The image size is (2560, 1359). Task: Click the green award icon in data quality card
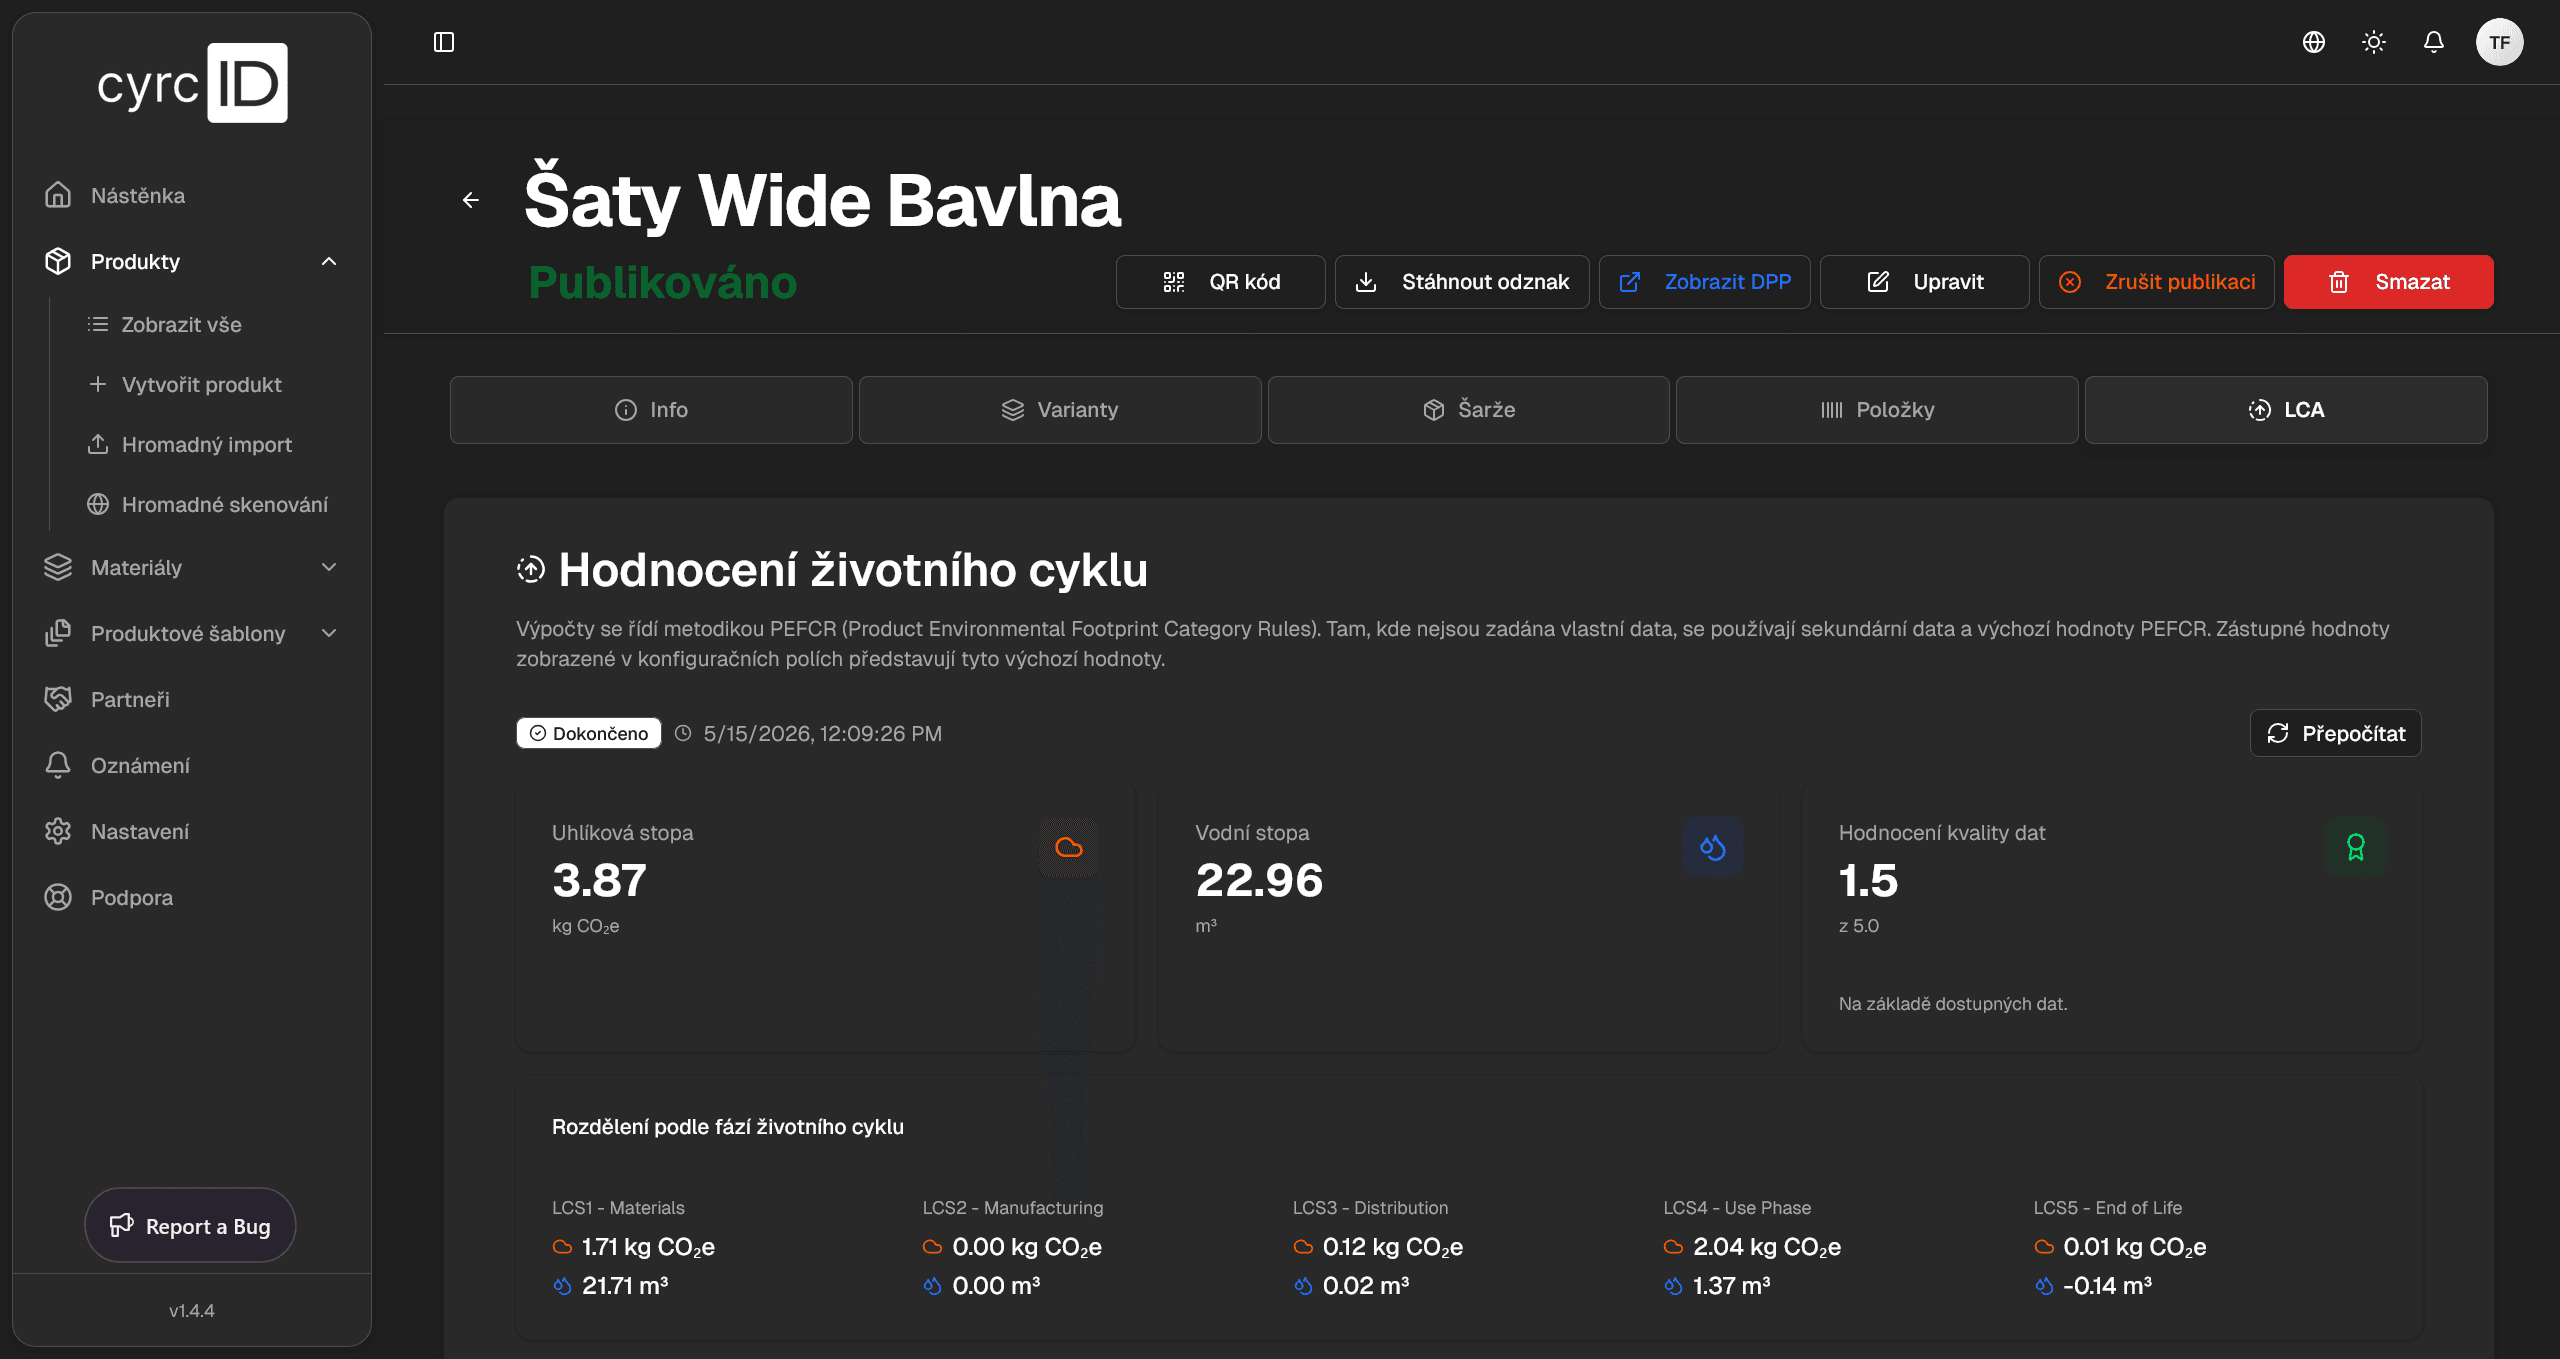(2356, 848)
